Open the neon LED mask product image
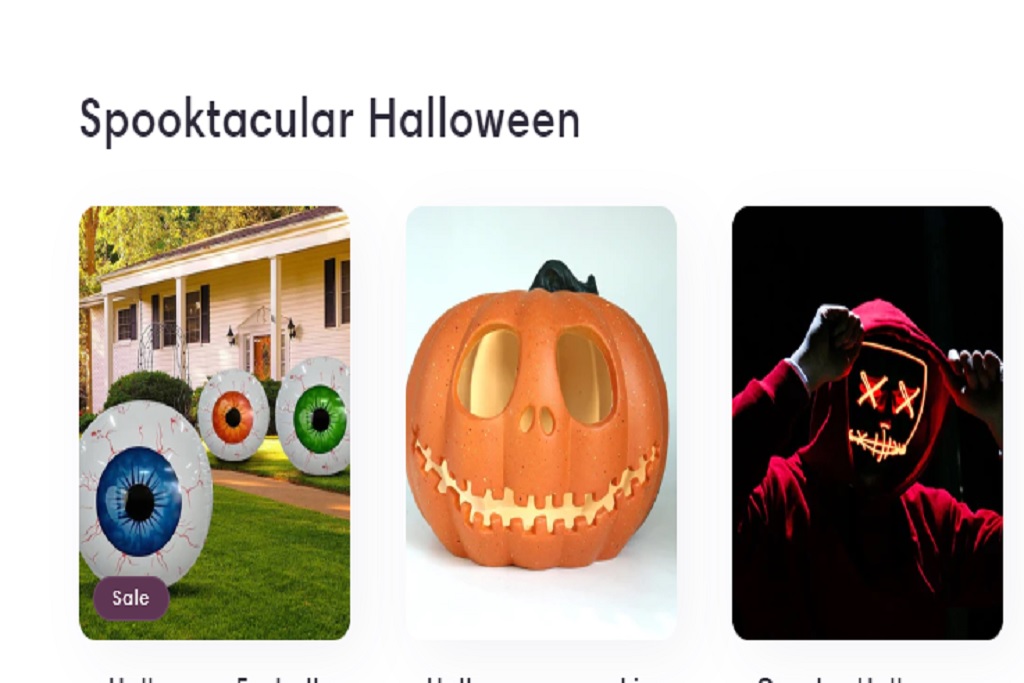This screenshot has width=1024, height=683. point(867,422)
